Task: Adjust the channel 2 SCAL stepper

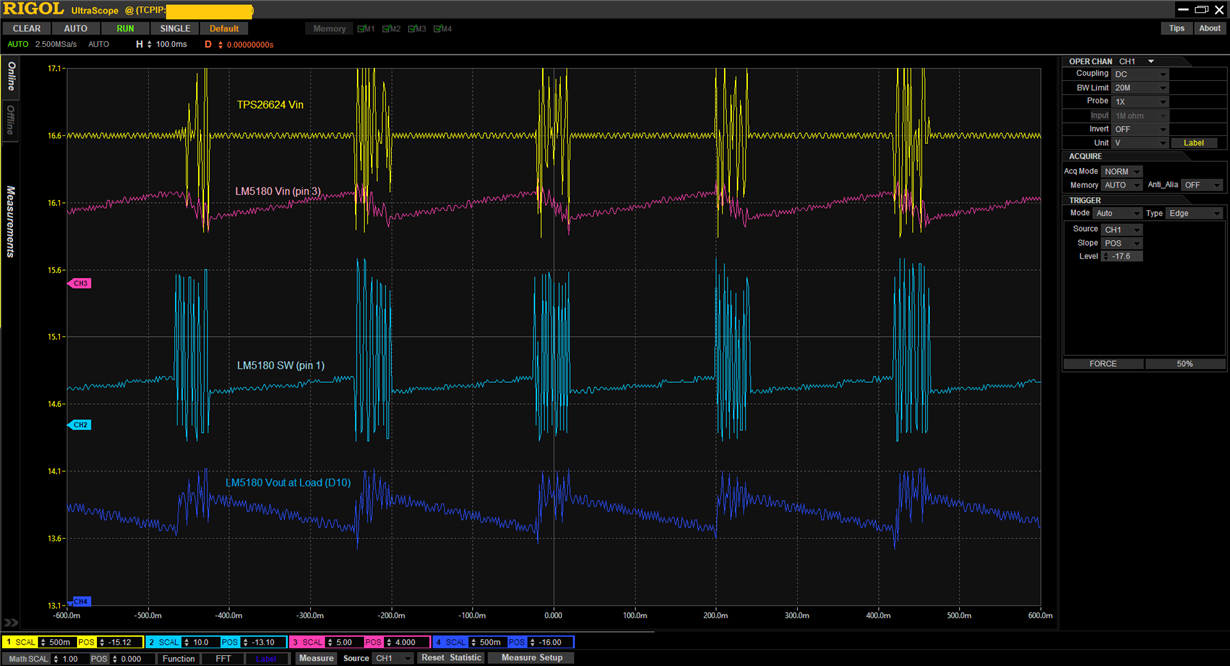Action: coord(185,642)
